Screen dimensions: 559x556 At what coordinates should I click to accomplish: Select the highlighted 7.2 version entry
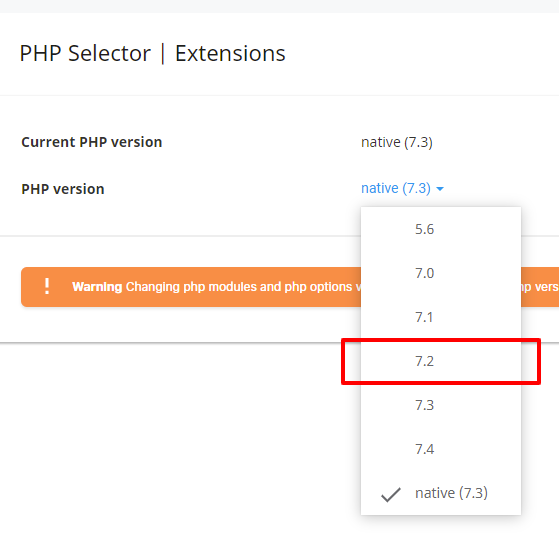pyautogui.click(x=441, y=361)
